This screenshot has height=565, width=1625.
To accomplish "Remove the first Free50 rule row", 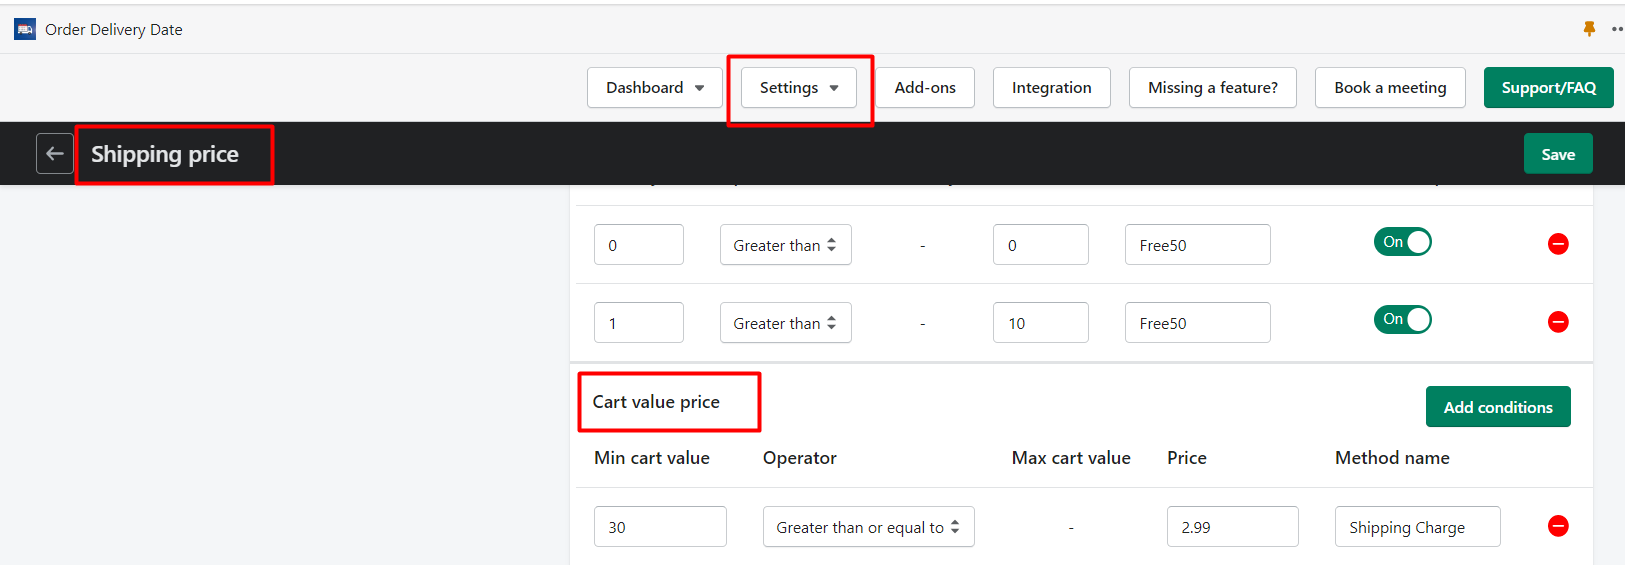I will [1557, 244].
